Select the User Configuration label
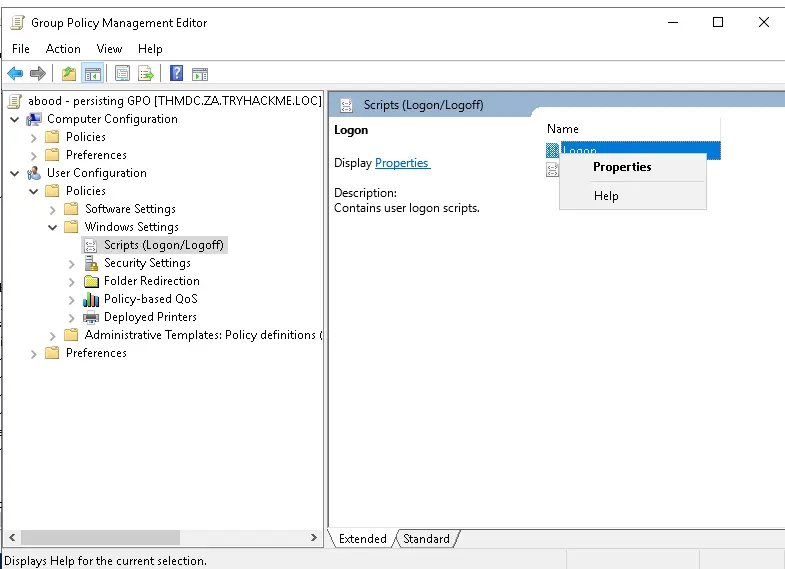 [x=97, y=173]
